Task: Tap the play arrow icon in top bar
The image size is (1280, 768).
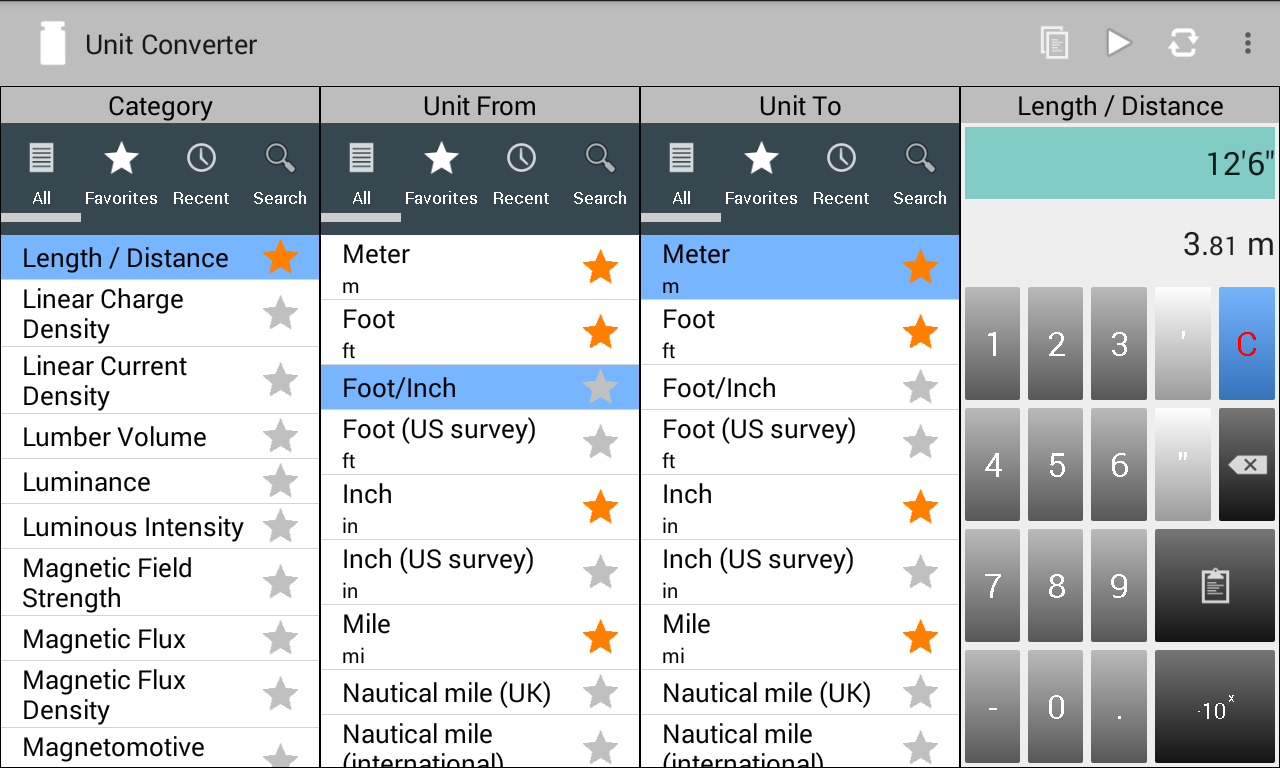Action: pyautogui.click(x=1118, y=43)
